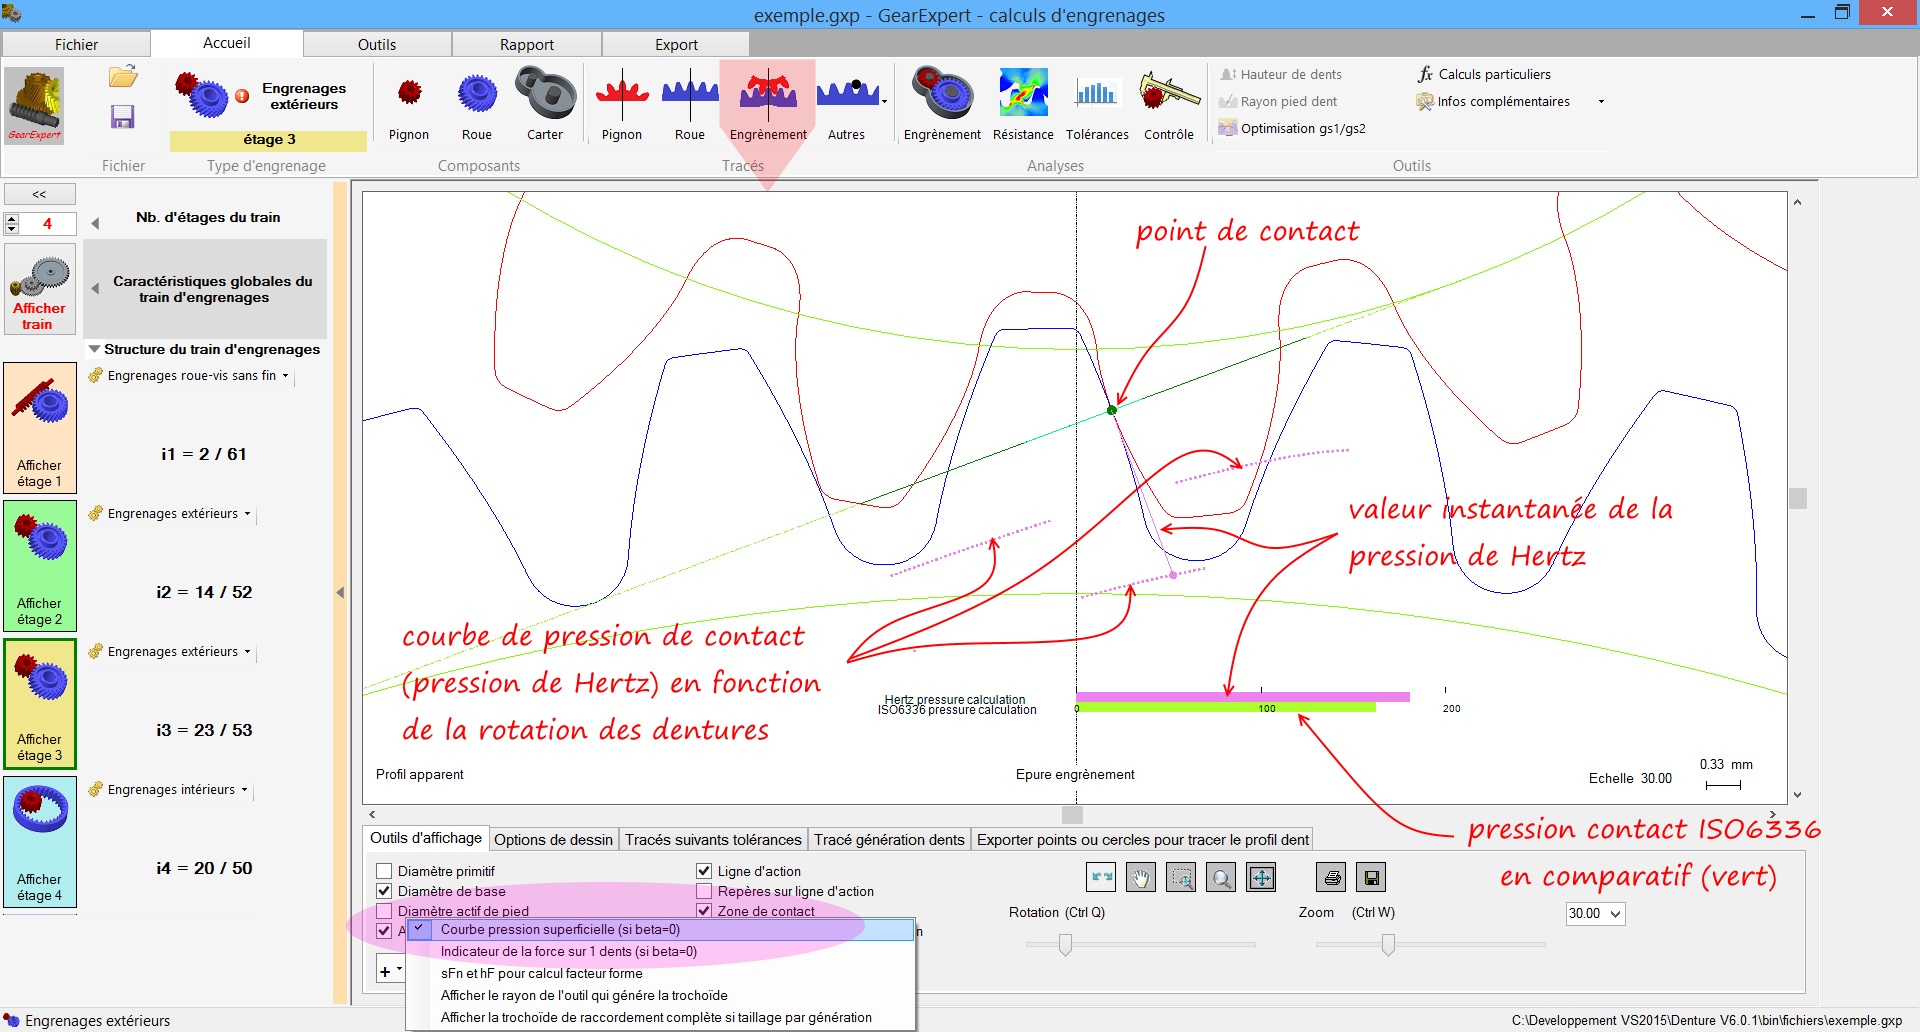Show étage 2 gear icon
The image size is (1920, 1032).
pyautogui.click(x=40, y=565)
